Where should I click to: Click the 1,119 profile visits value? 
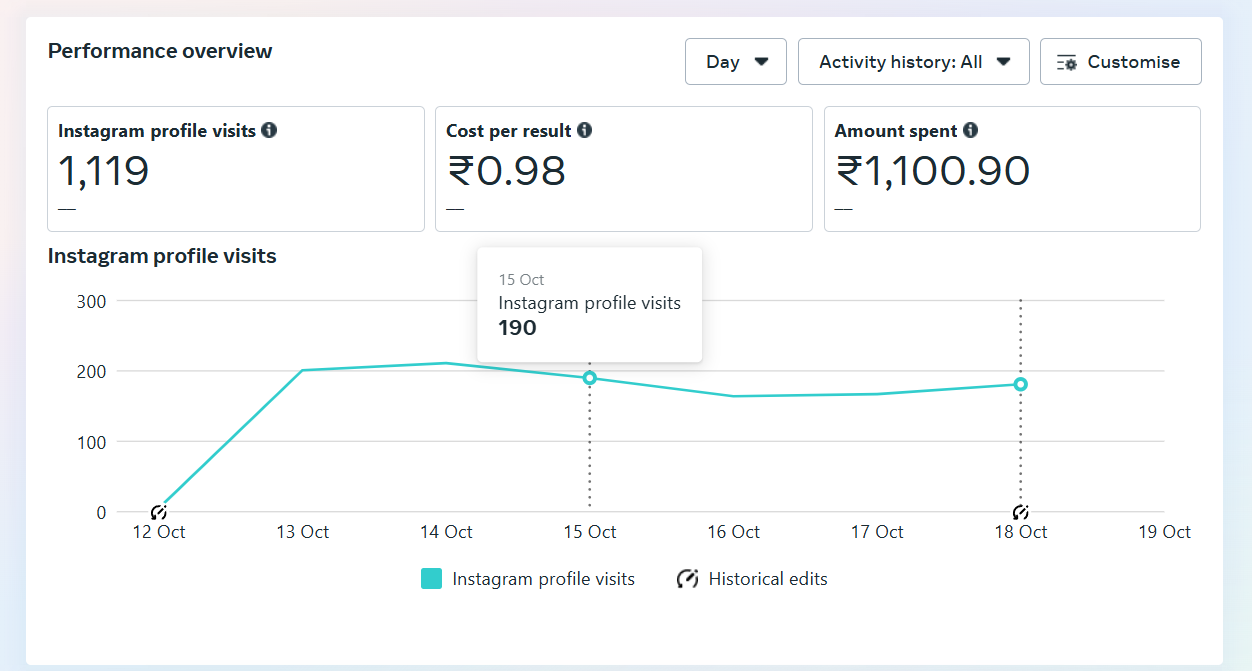(x=104, y=171)
